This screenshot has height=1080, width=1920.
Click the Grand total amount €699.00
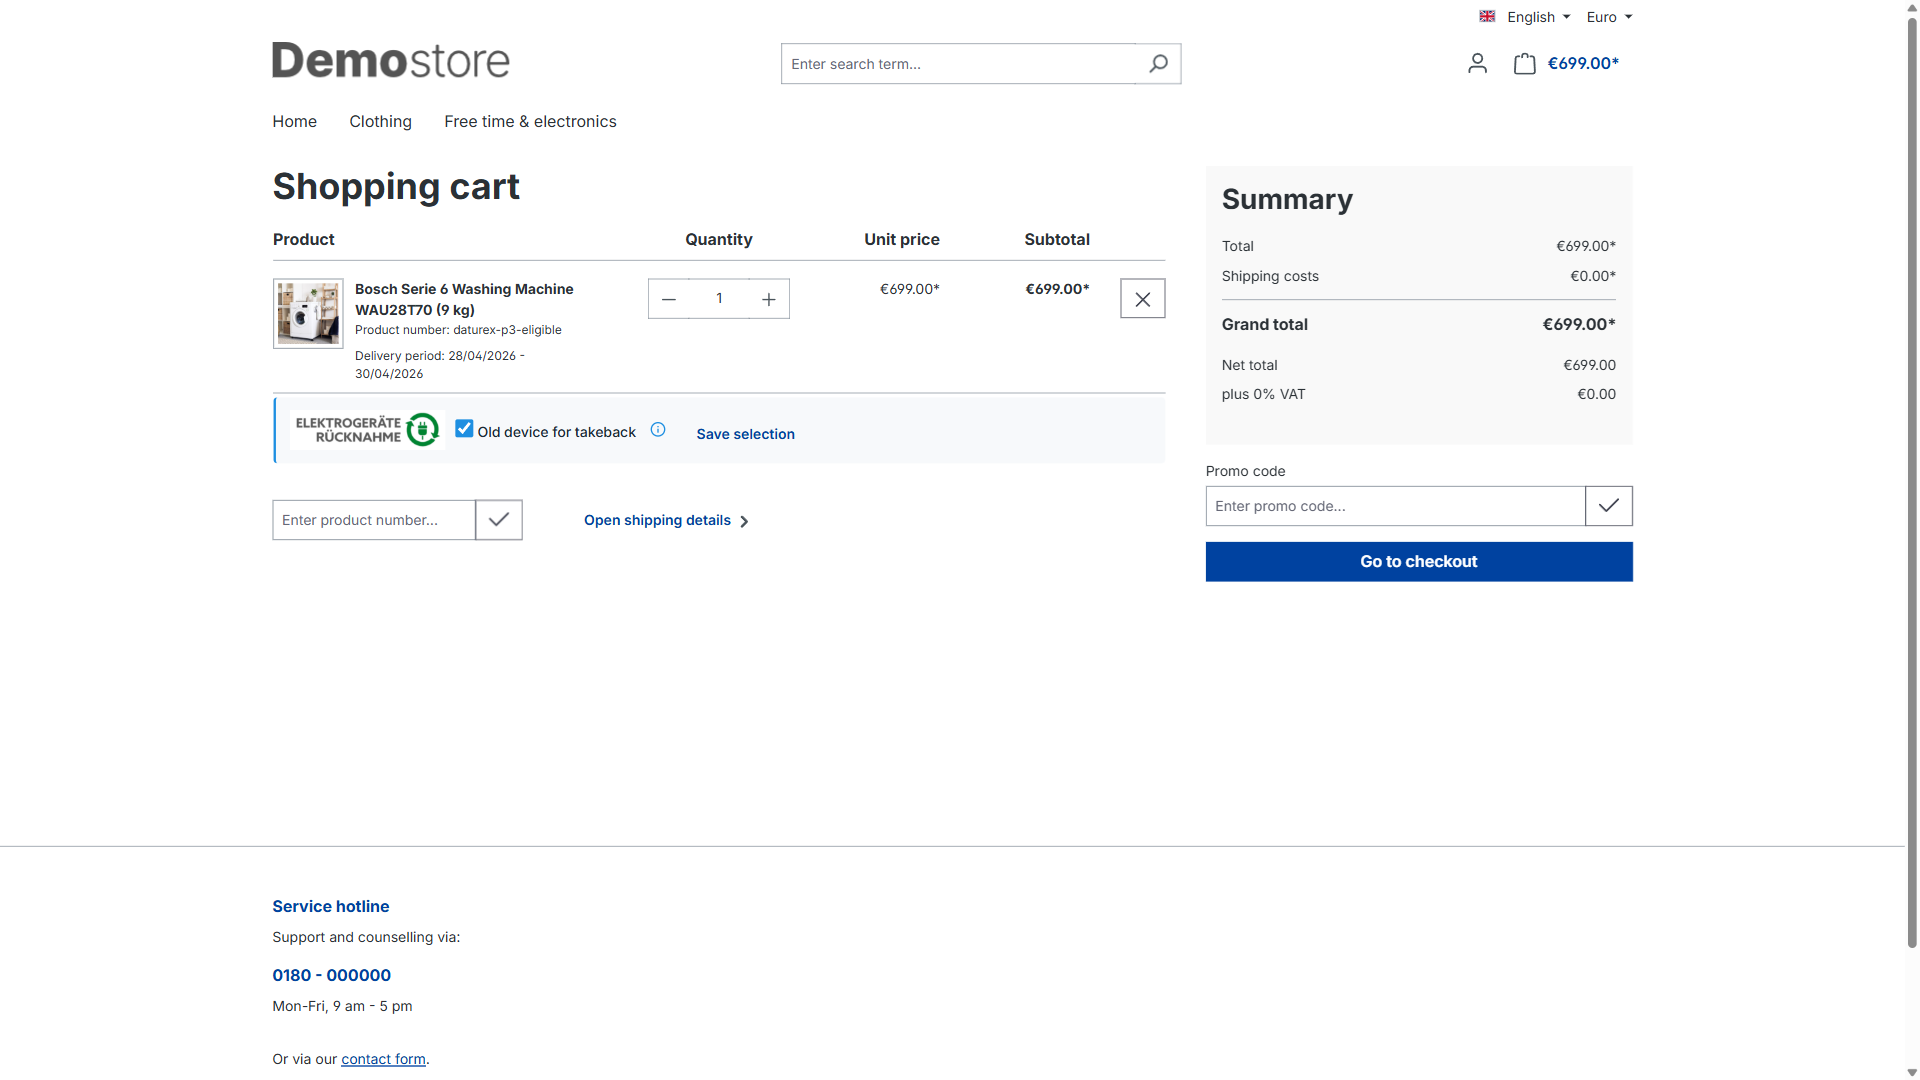pyautogui.click(x=1579, y=325)
